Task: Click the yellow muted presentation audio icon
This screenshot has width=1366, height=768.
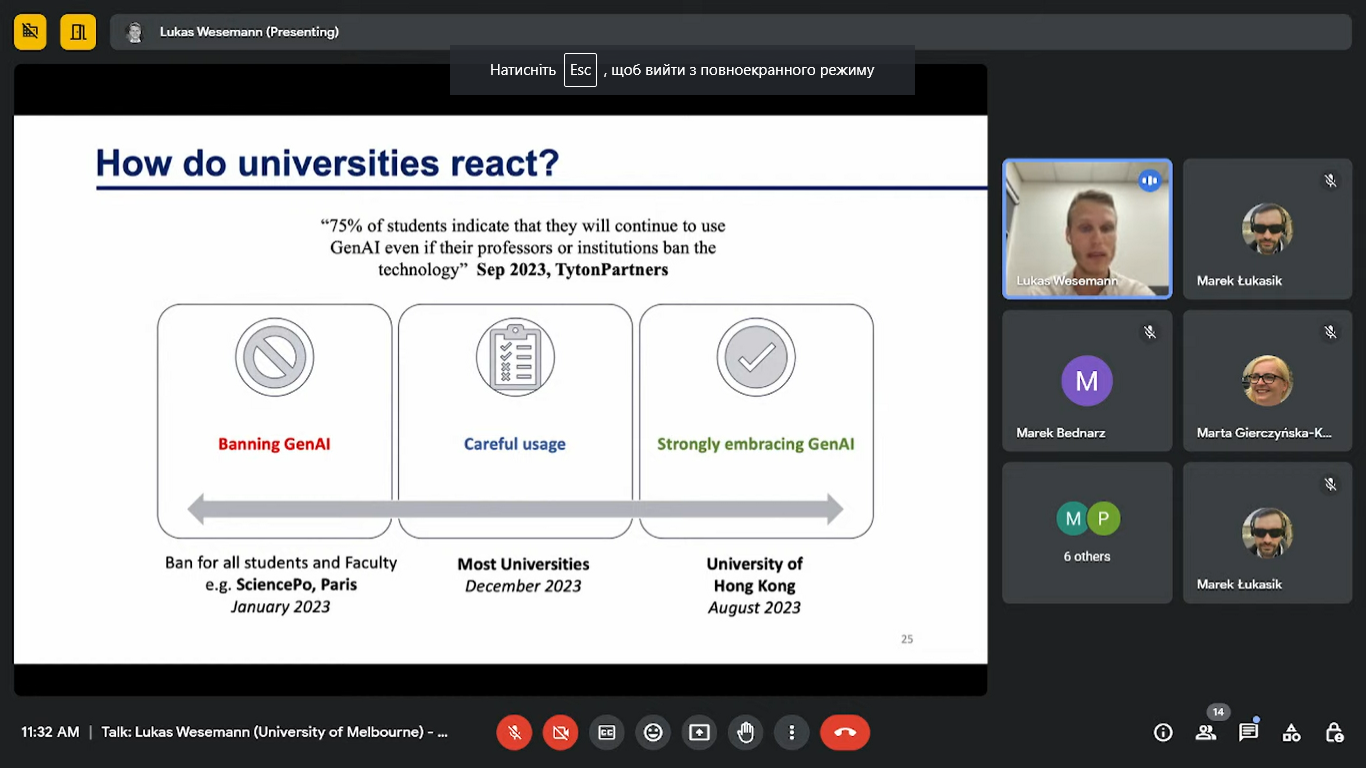Action: [x=30, y=32]
